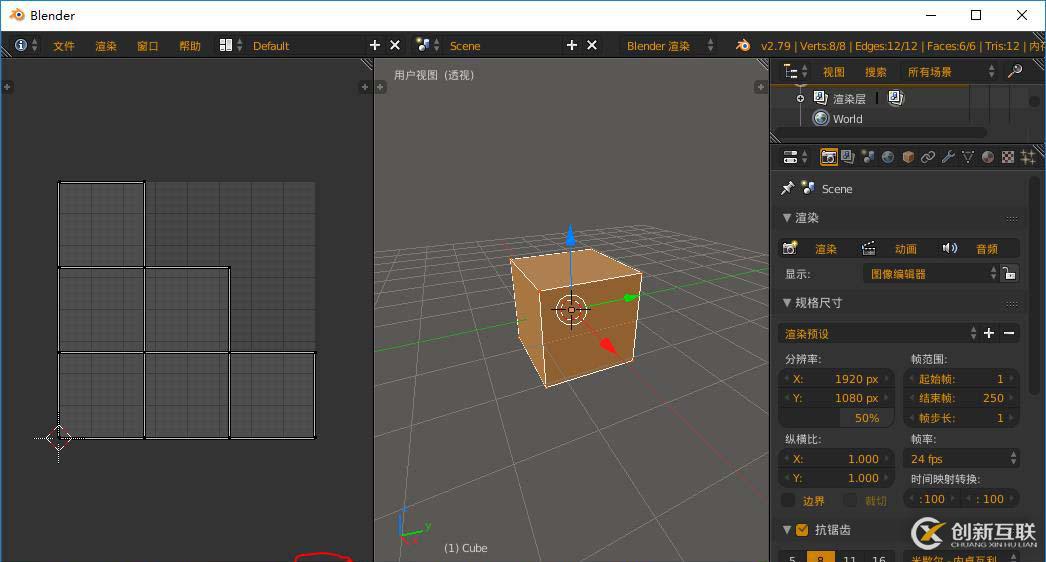Open the Material properties sphere icon
Screen dimensions: 1046x562
tap(988, 157)
